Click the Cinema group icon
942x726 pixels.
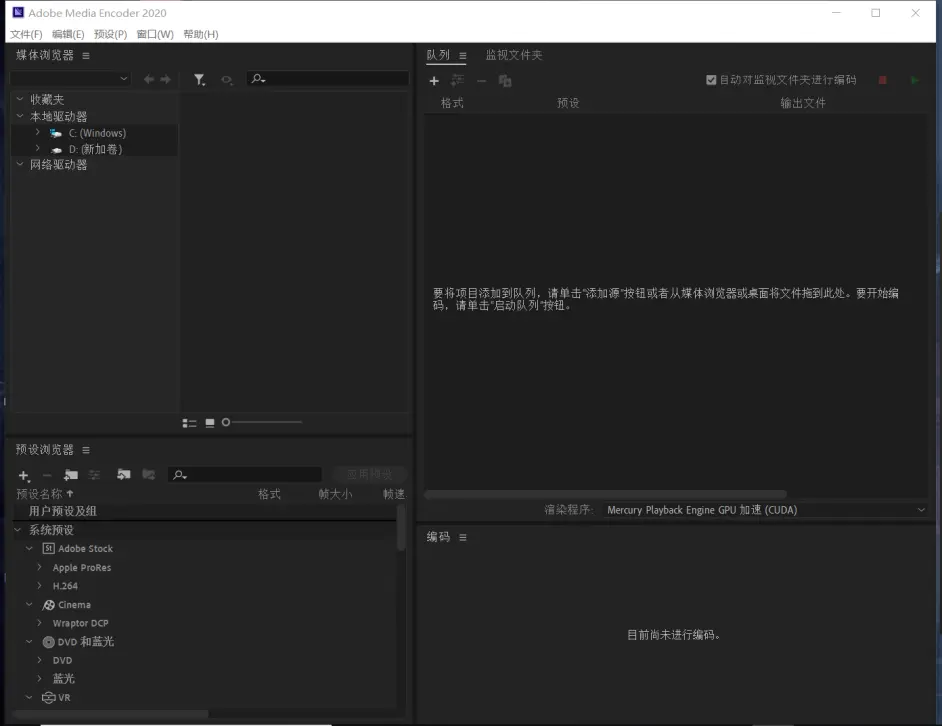pyautogui.click(x=49, y=605)
